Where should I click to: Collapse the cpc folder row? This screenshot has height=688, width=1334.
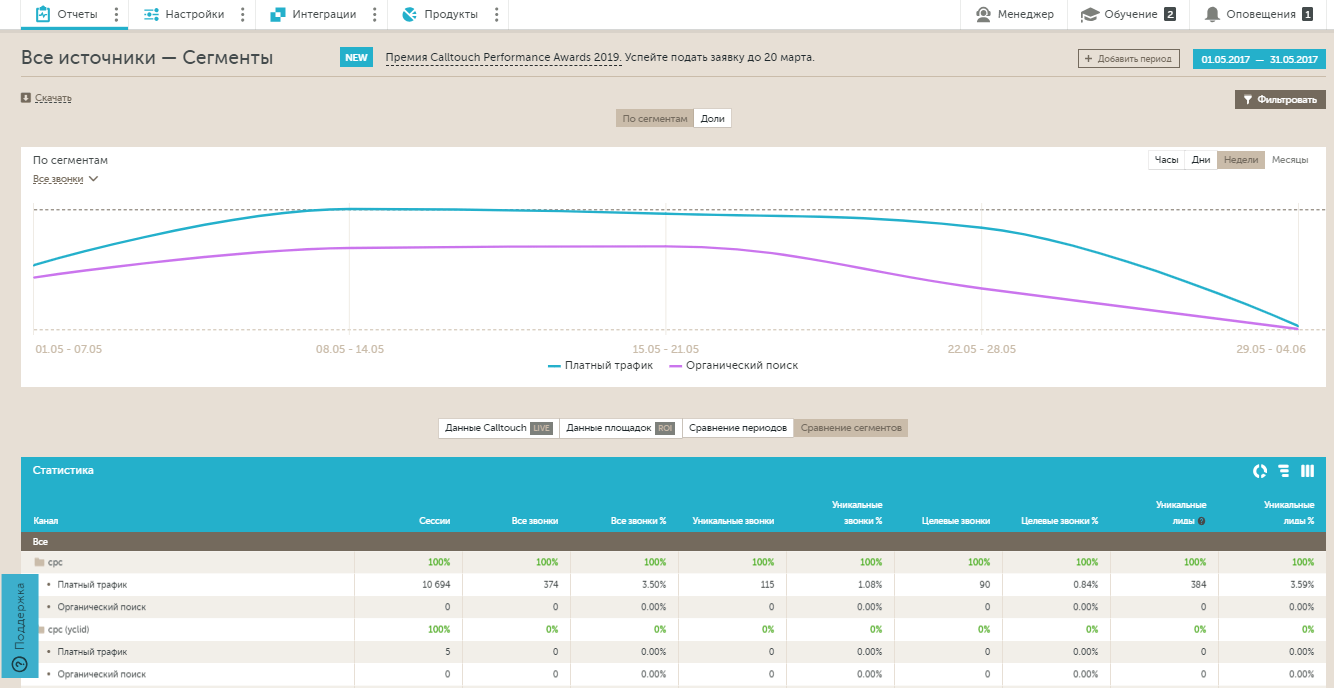[40, 562]
